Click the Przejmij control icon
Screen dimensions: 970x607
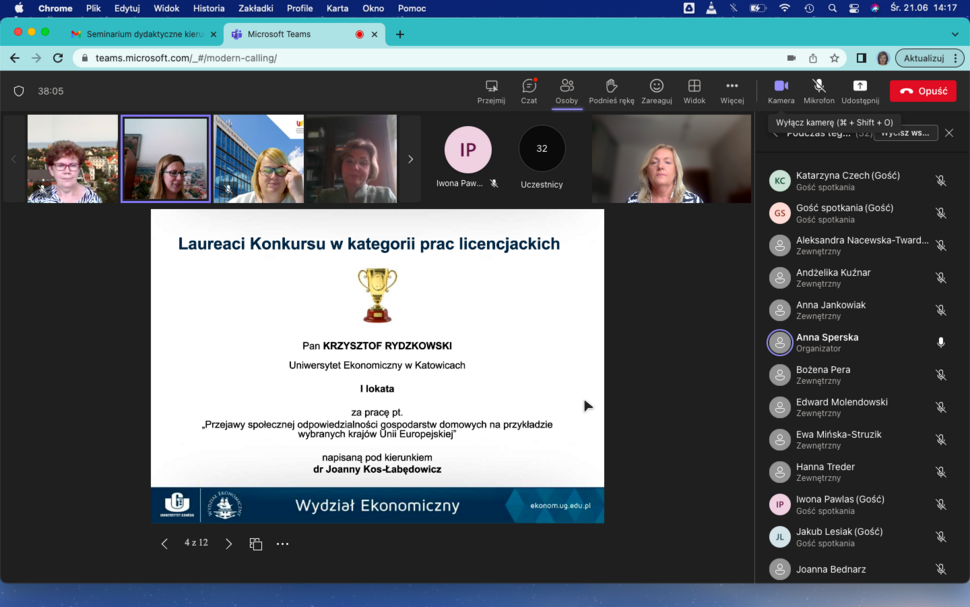click(491, 87)
